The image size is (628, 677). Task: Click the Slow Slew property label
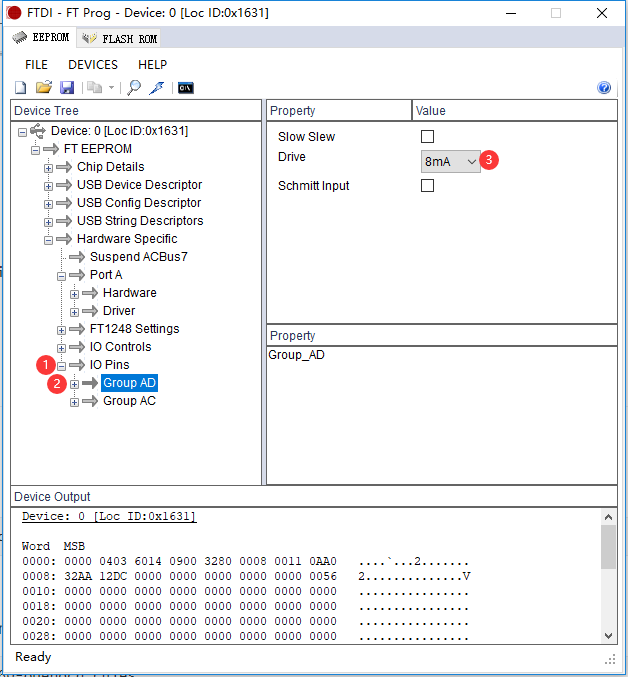(306, 137)
